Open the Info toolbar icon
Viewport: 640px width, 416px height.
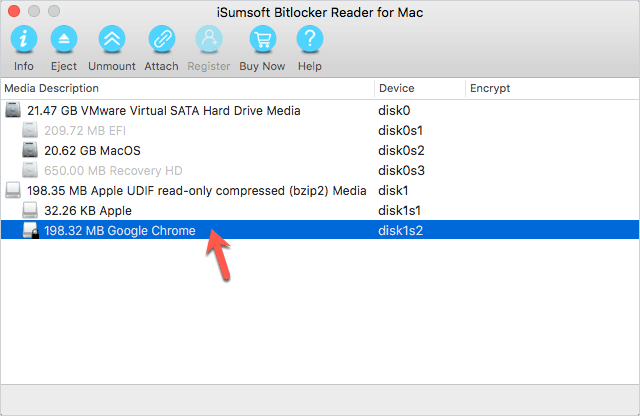click(24, 39)
